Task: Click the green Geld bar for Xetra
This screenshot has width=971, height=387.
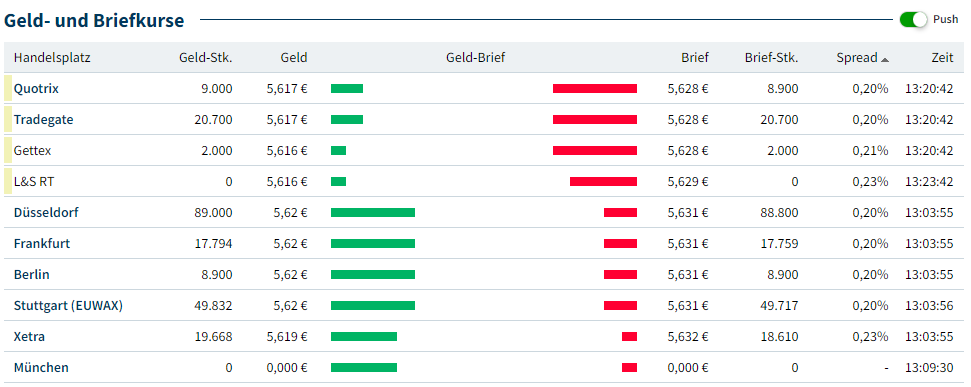Action: point(364,336)
